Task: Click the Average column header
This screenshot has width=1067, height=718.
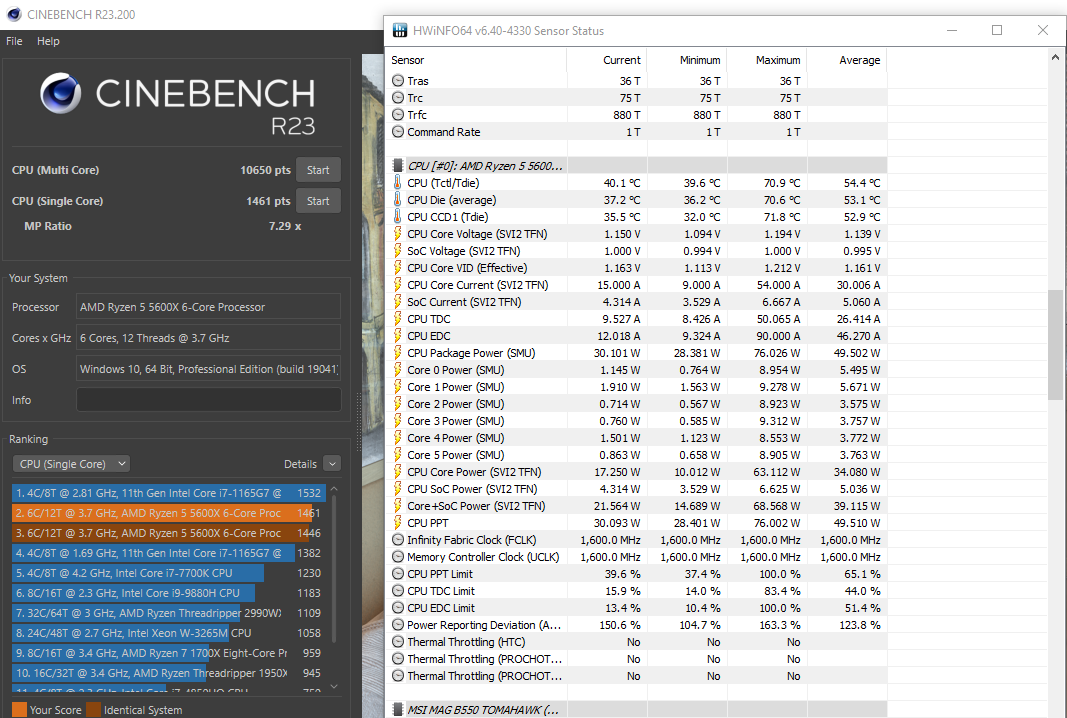Action: 847,60
